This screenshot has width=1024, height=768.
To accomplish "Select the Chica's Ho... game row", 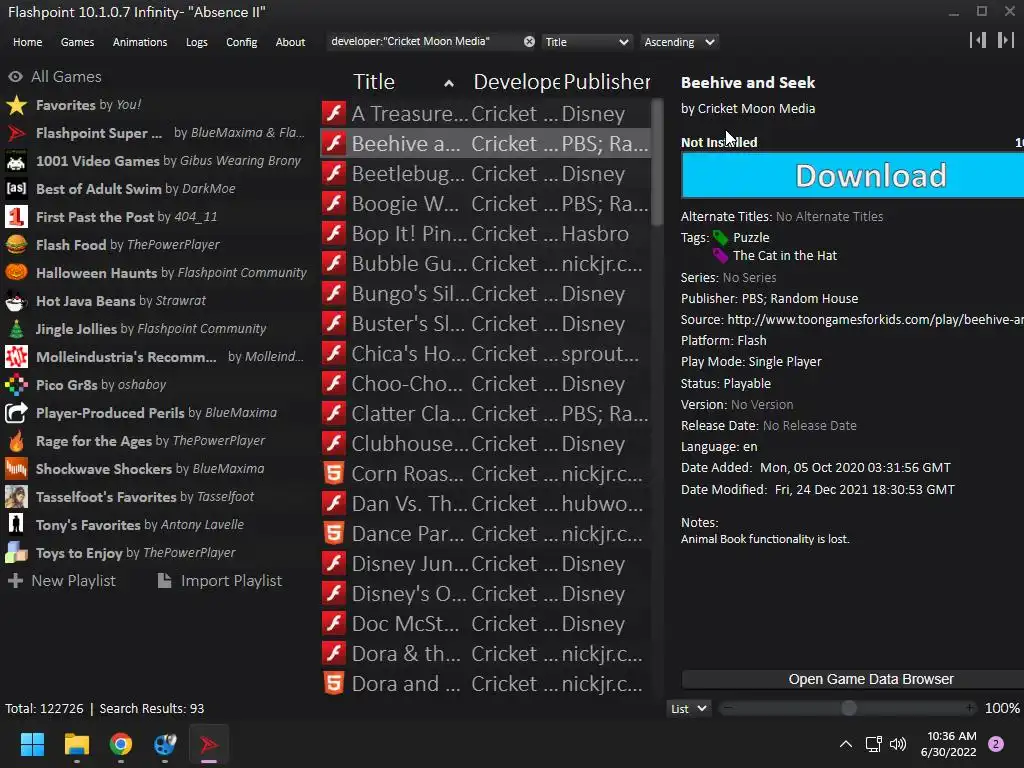I will coord(487,353).
